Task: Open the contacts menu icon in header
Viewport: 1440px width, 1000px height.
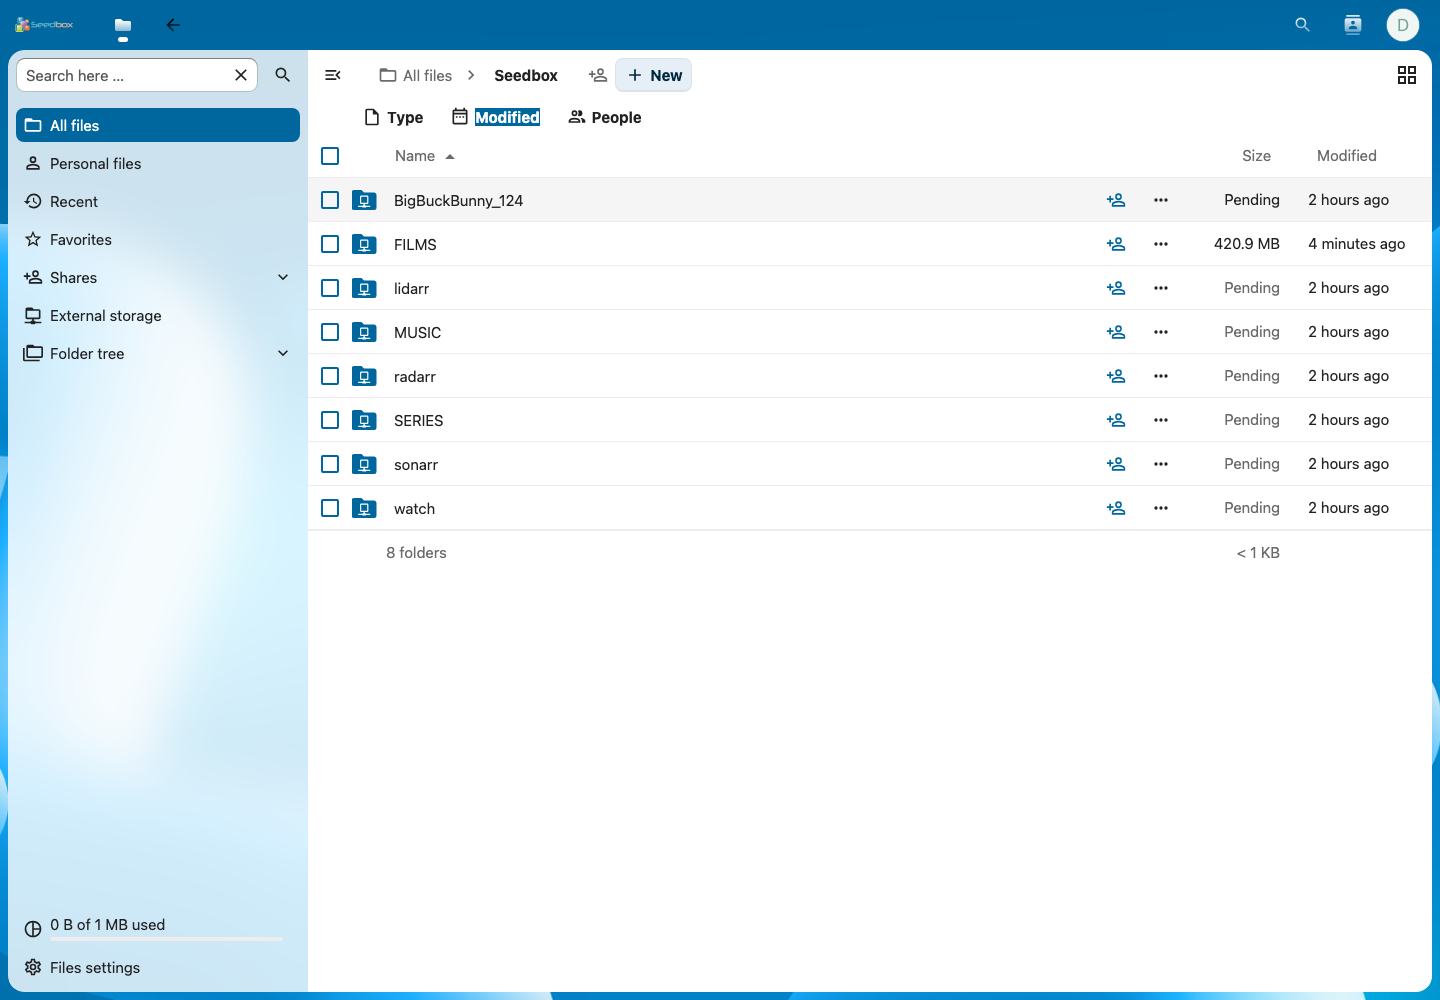Action: pyautogui.click(x=1353, y=25)
